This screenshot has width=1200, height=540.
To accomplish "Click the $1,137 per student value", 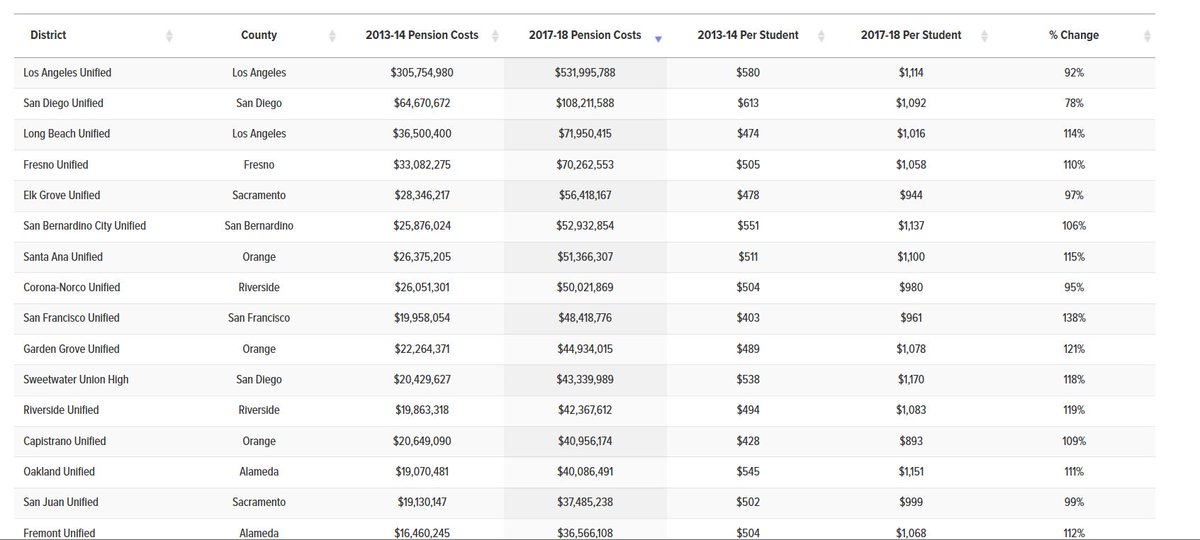I will pyautogui.click(x=911, y=226).
